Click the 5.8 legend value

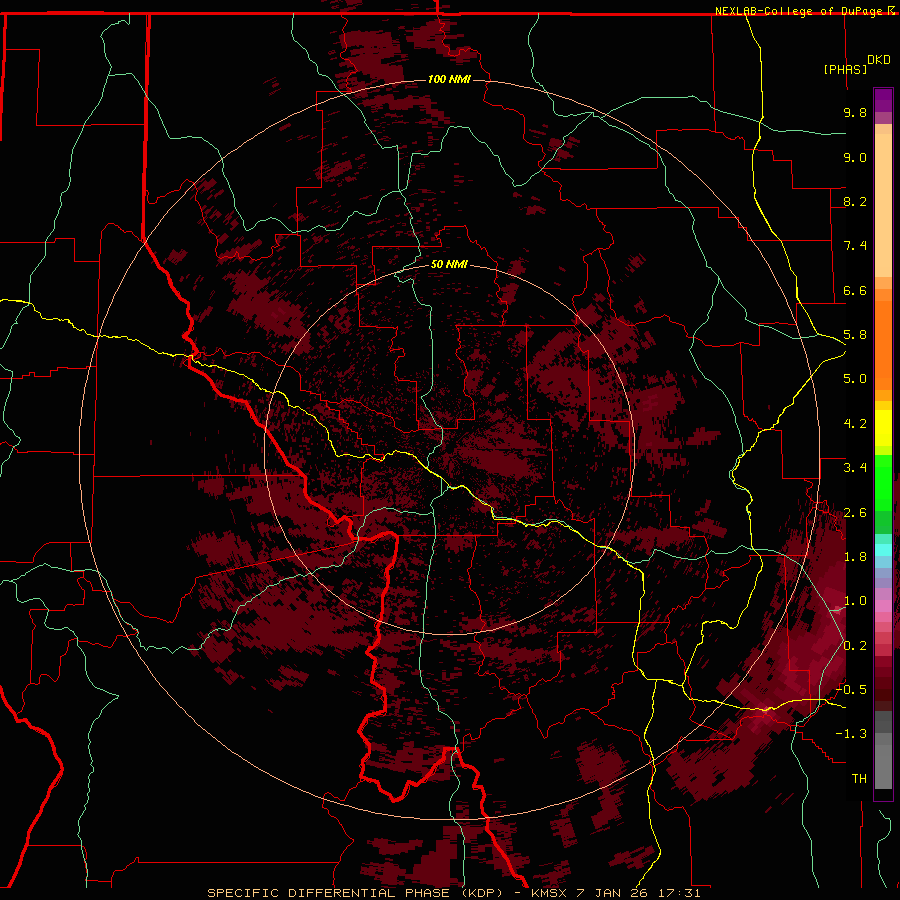[855, 335]
